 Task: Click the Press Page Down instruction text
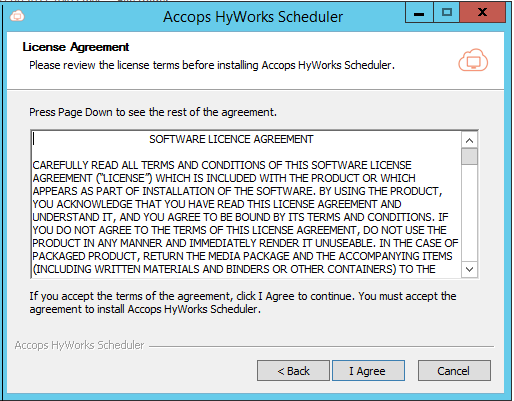pos(153,112)
